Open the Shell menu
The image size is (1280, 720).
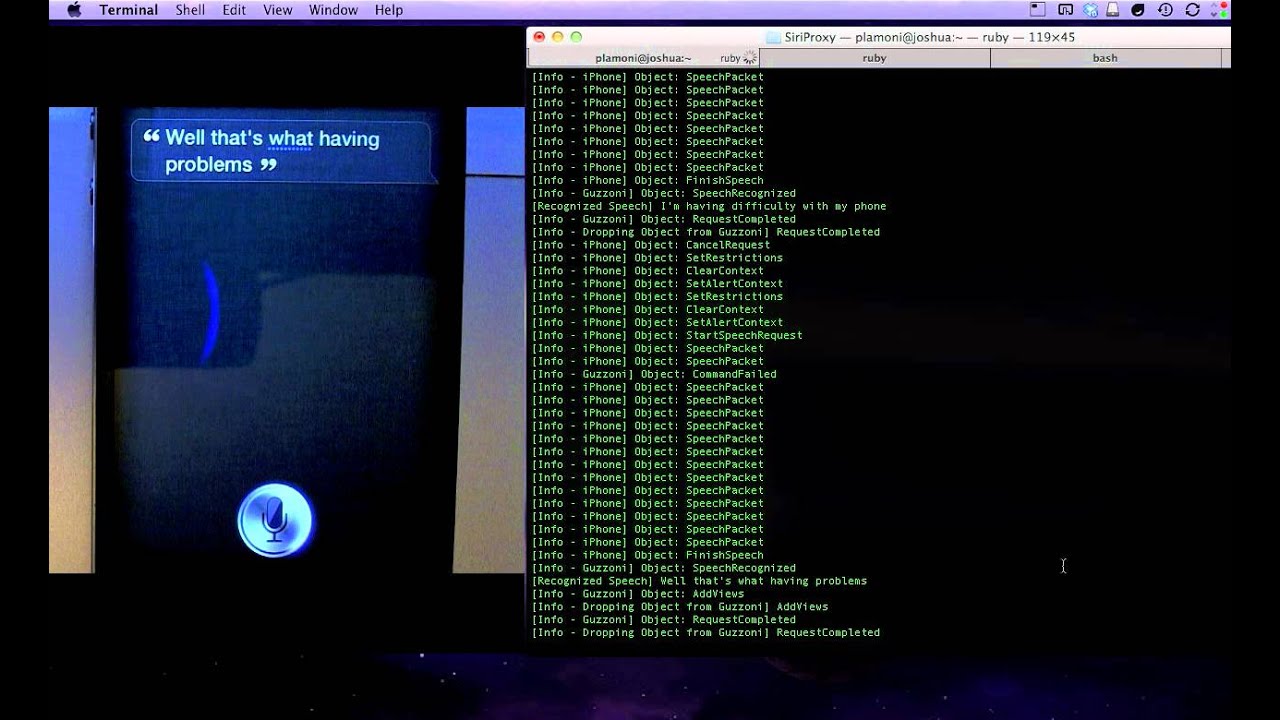point(190,10)
